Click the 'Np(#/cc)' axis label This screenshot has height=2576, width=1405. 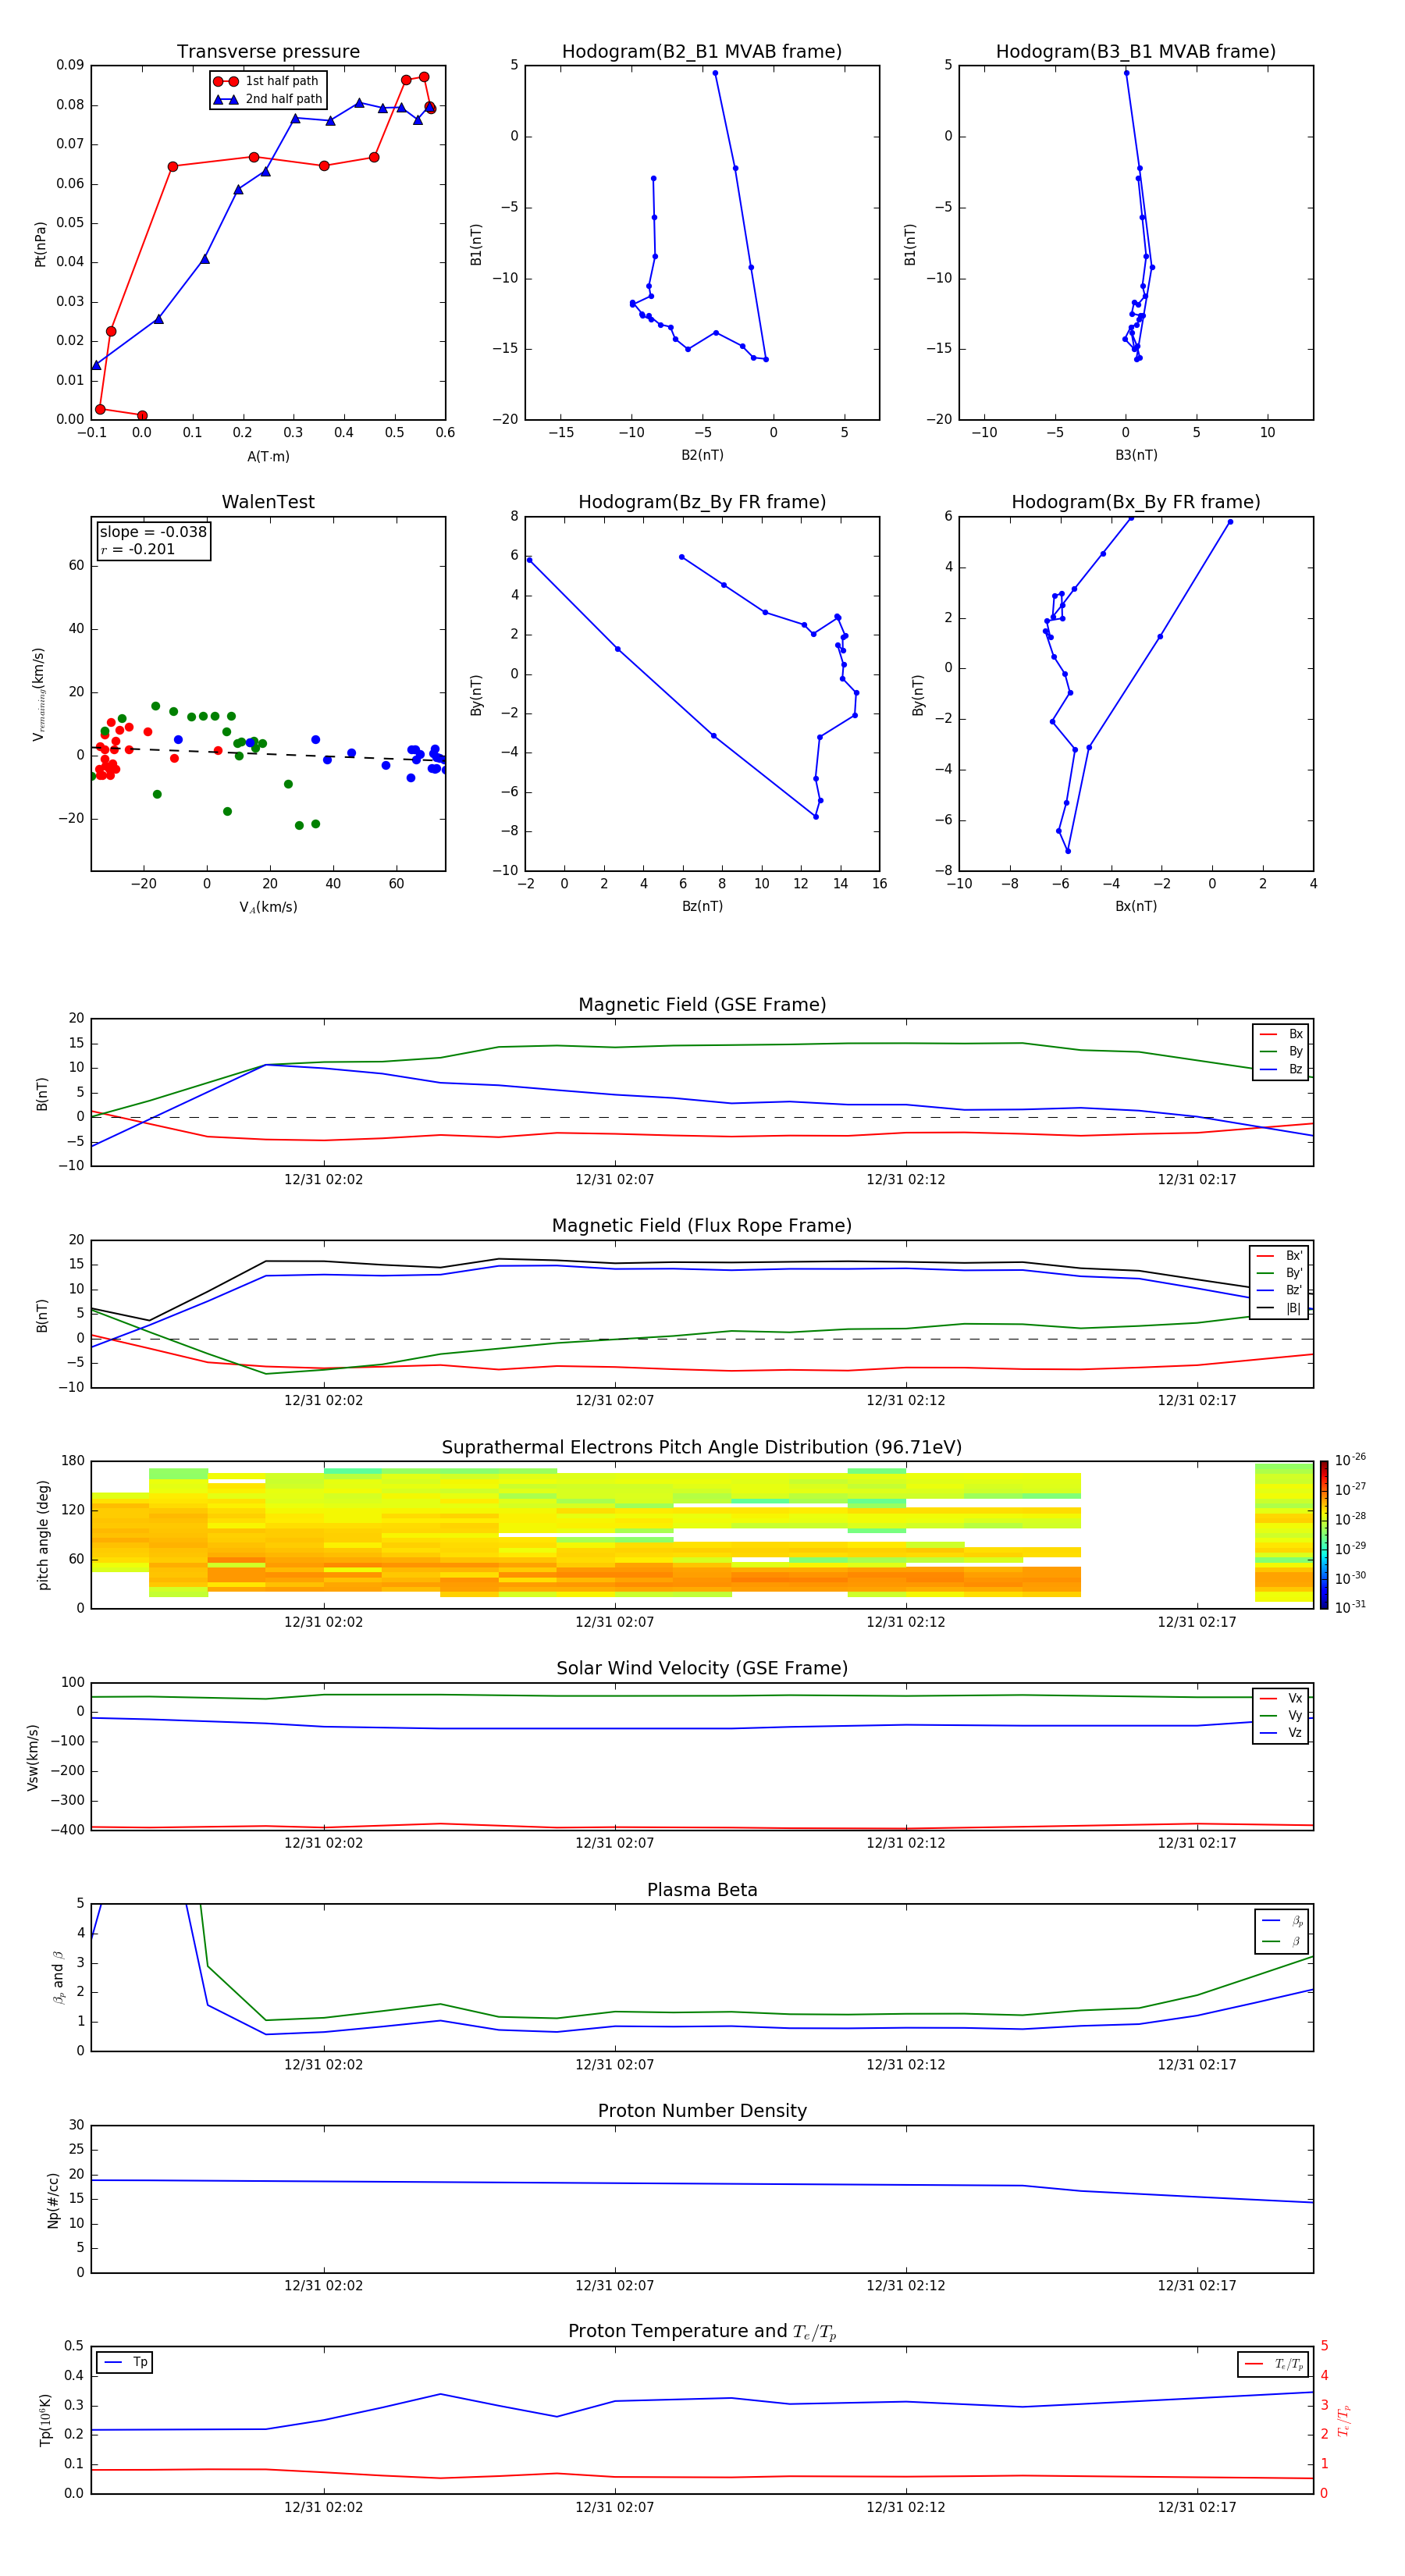pos(53,2200)
